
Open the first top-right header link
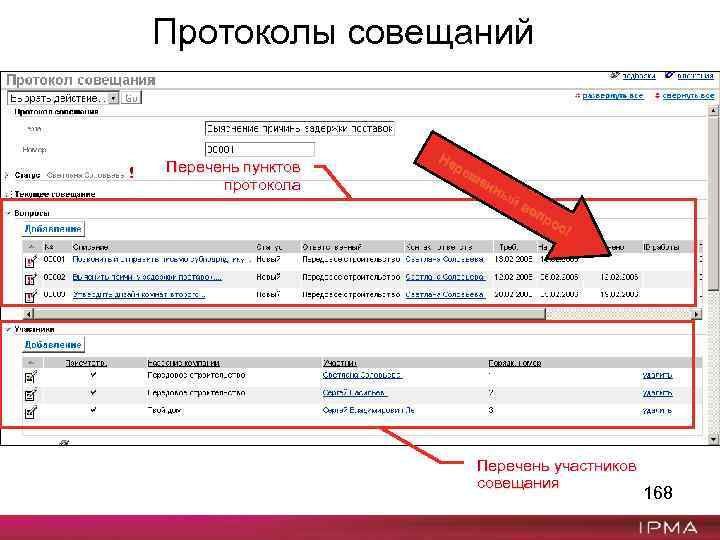click(638, 76)
